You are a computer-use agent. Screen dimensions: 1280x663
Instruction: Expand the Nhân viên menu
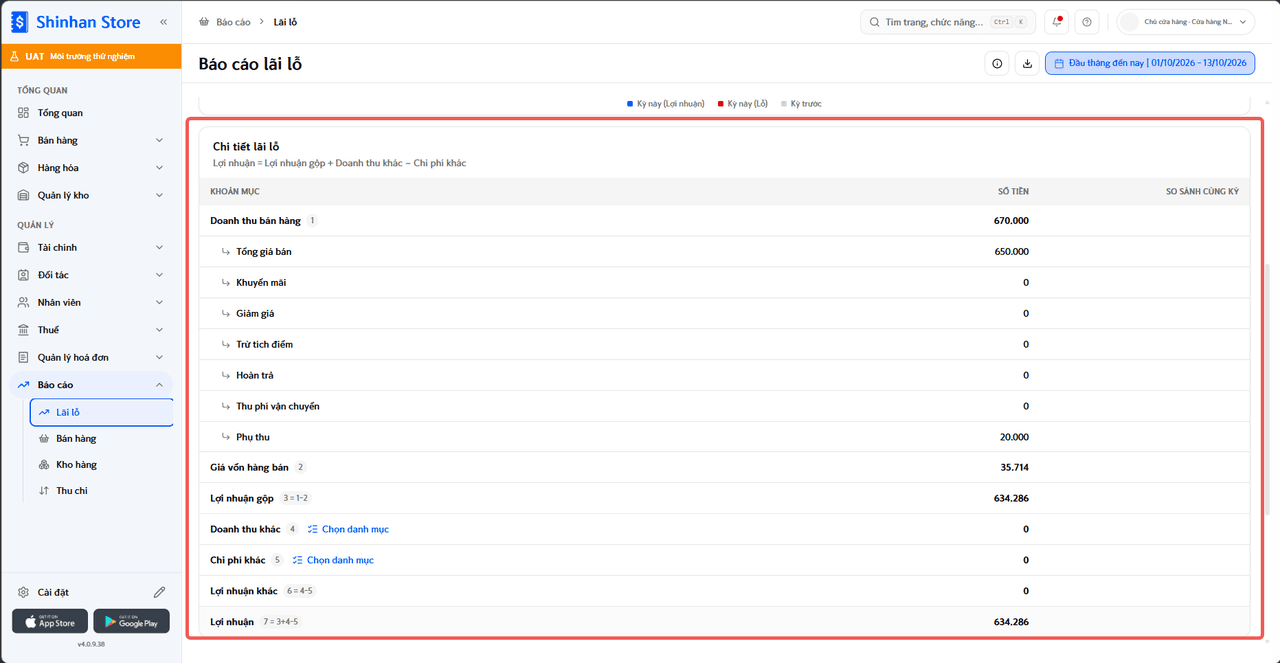coord(91,302)
